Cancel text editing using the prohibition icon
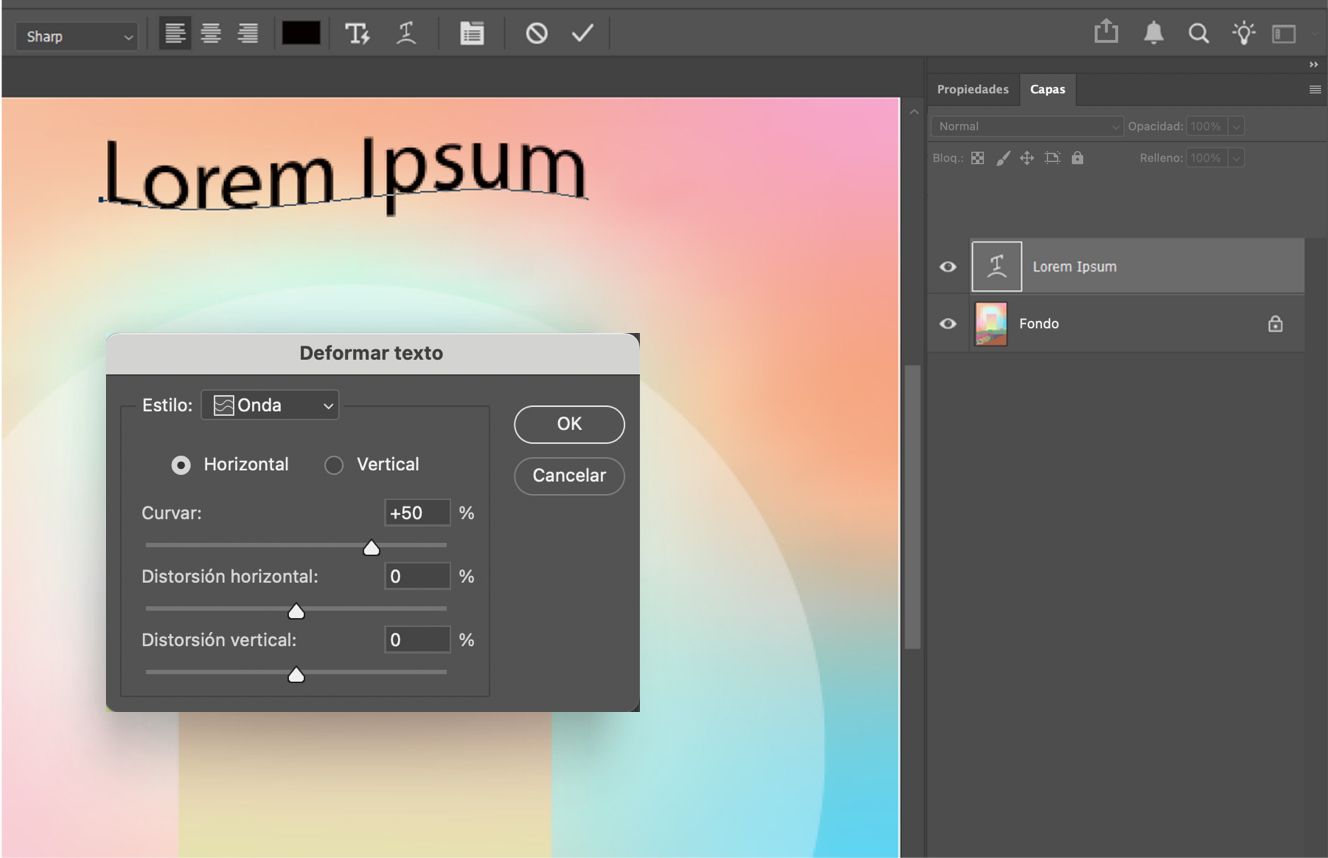Image resolution: width=1328 pixels, height=858 pixels. pyautogui.click(x=538, y=32)
